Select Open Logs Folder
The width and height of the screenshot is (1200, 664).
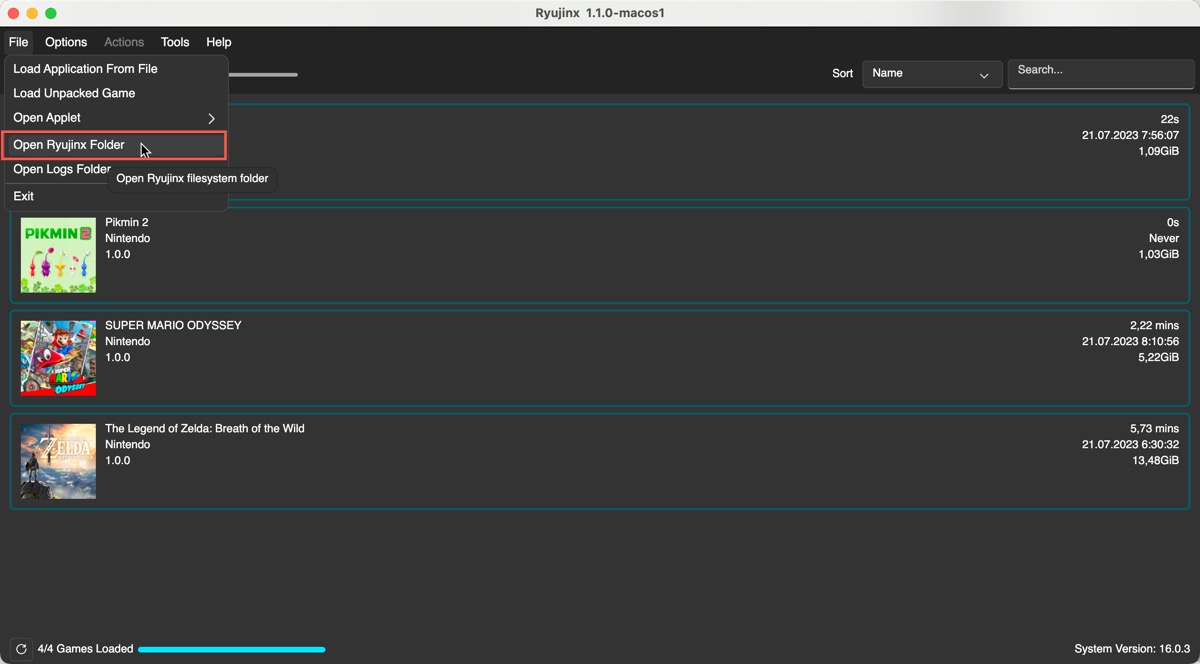(x=62, y=169)
